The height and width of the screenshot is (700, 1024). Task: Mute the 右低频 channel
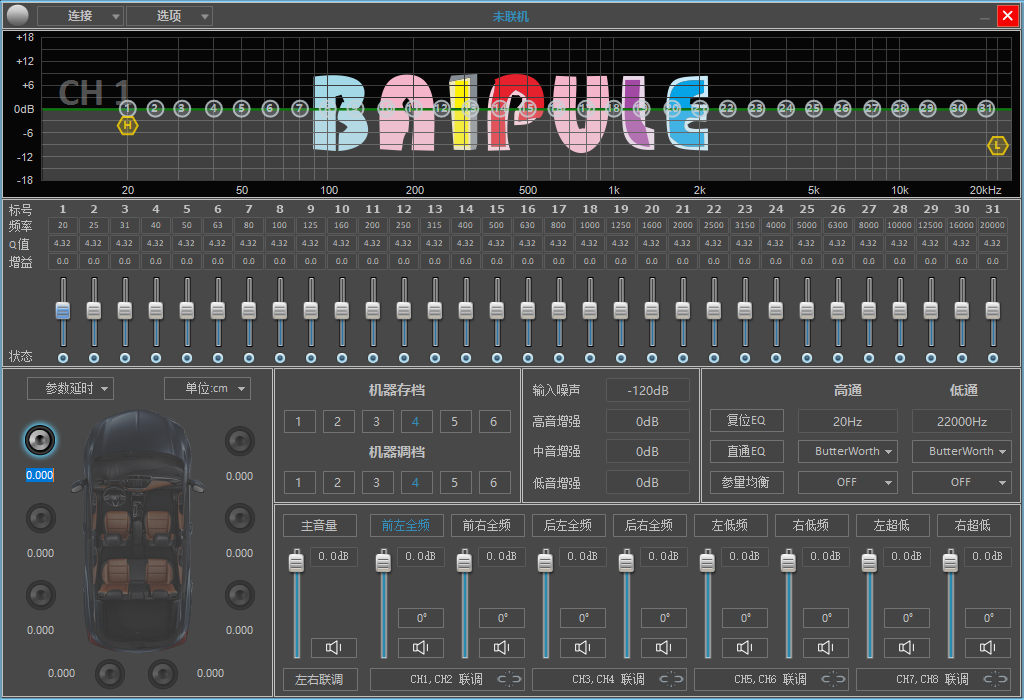(x=825, y=647)
